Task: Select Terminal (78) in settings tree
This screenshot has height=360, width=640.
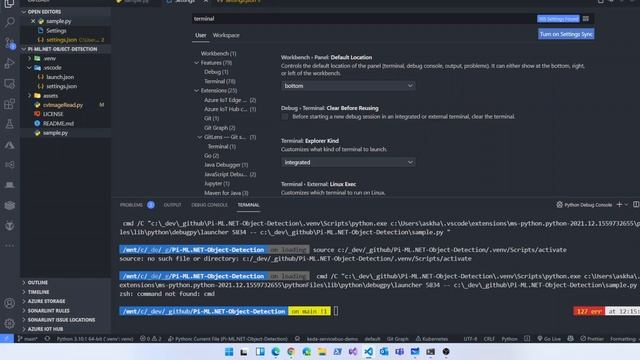Action: click(x=220, y=81)
